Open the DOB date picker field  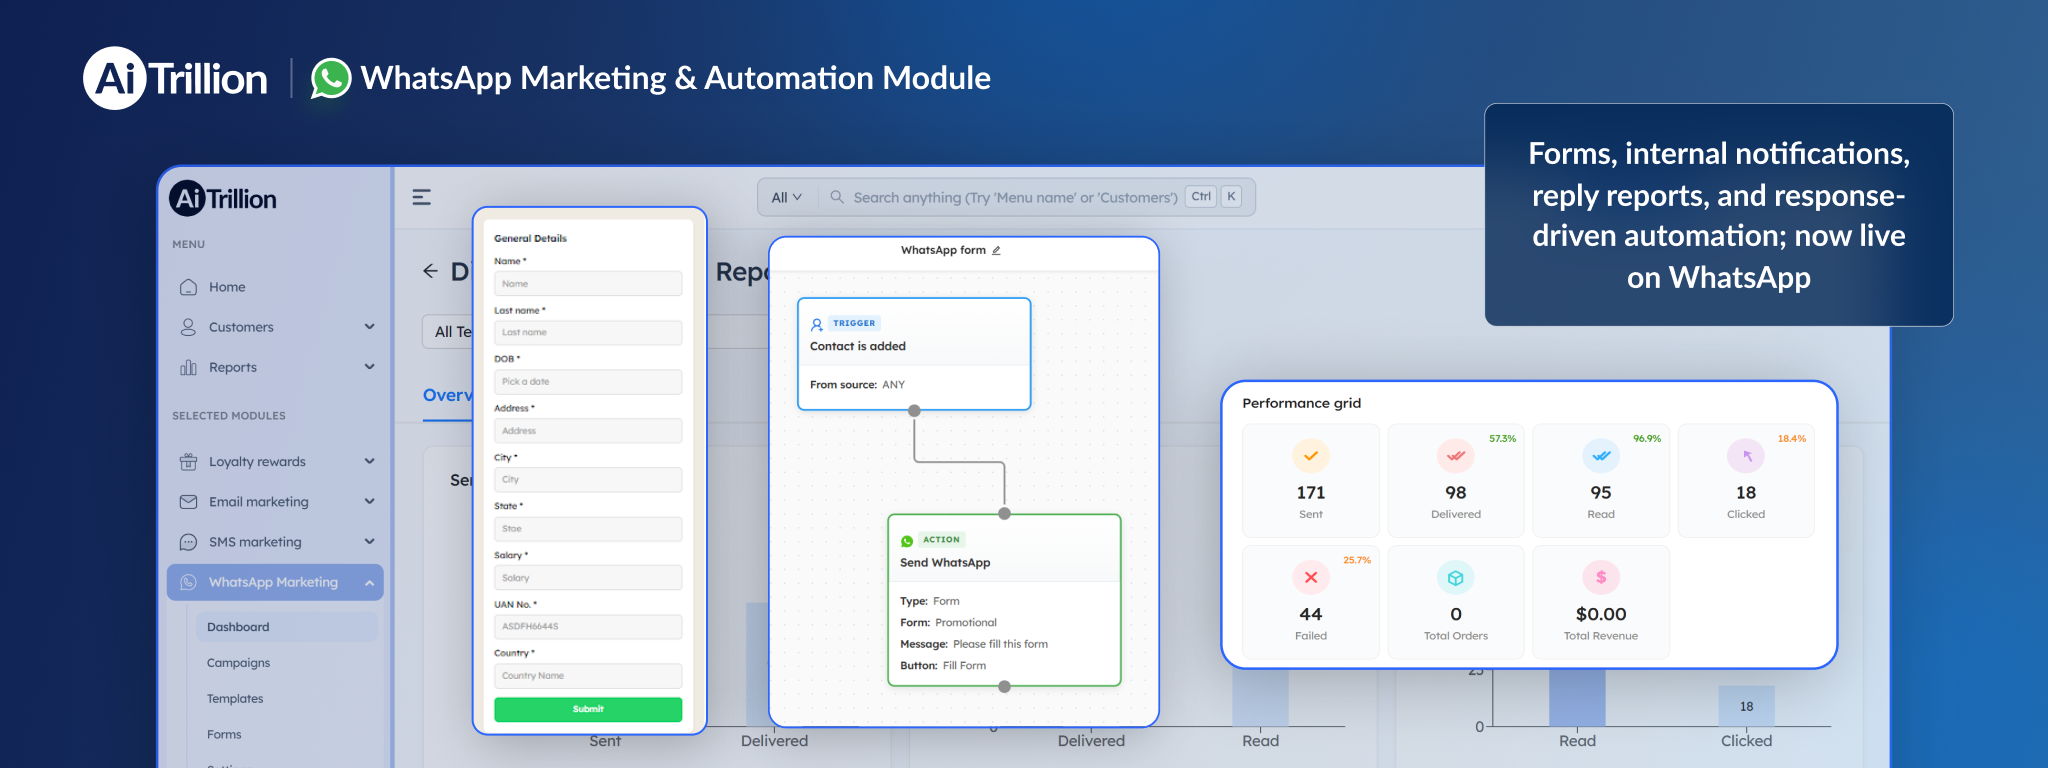click(588, 382)
